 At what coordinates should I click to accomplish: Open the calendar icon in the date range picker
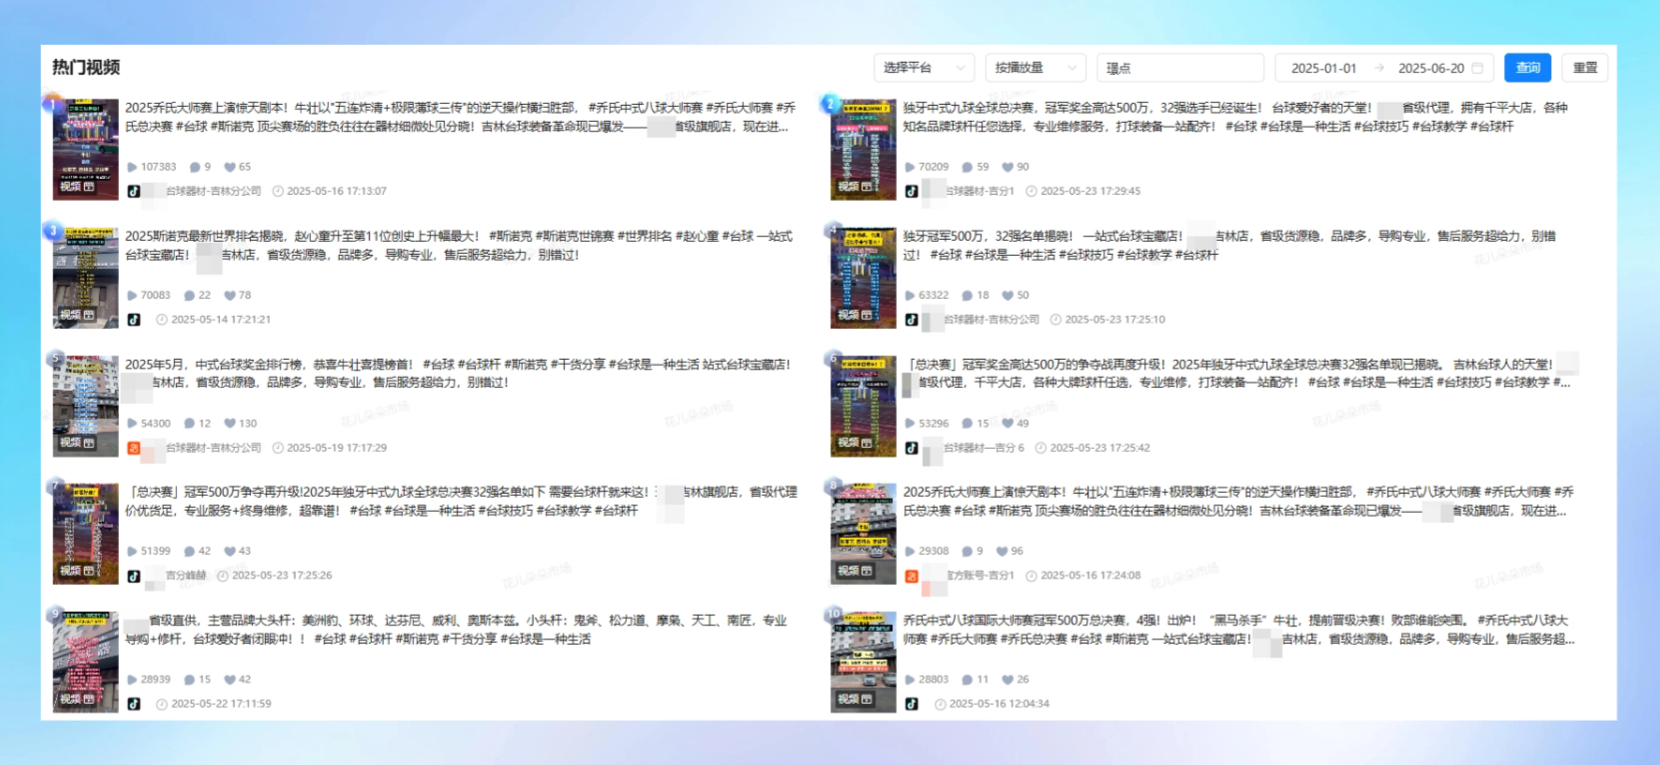pos(1478,68)
